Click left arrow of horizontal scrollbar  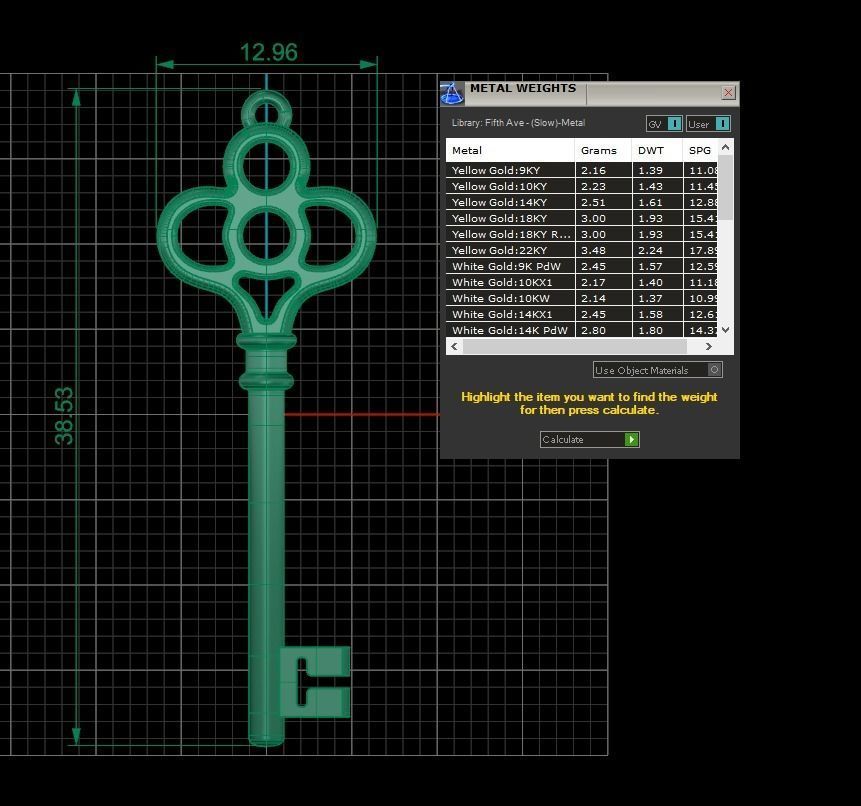click(x=454, y=346)
